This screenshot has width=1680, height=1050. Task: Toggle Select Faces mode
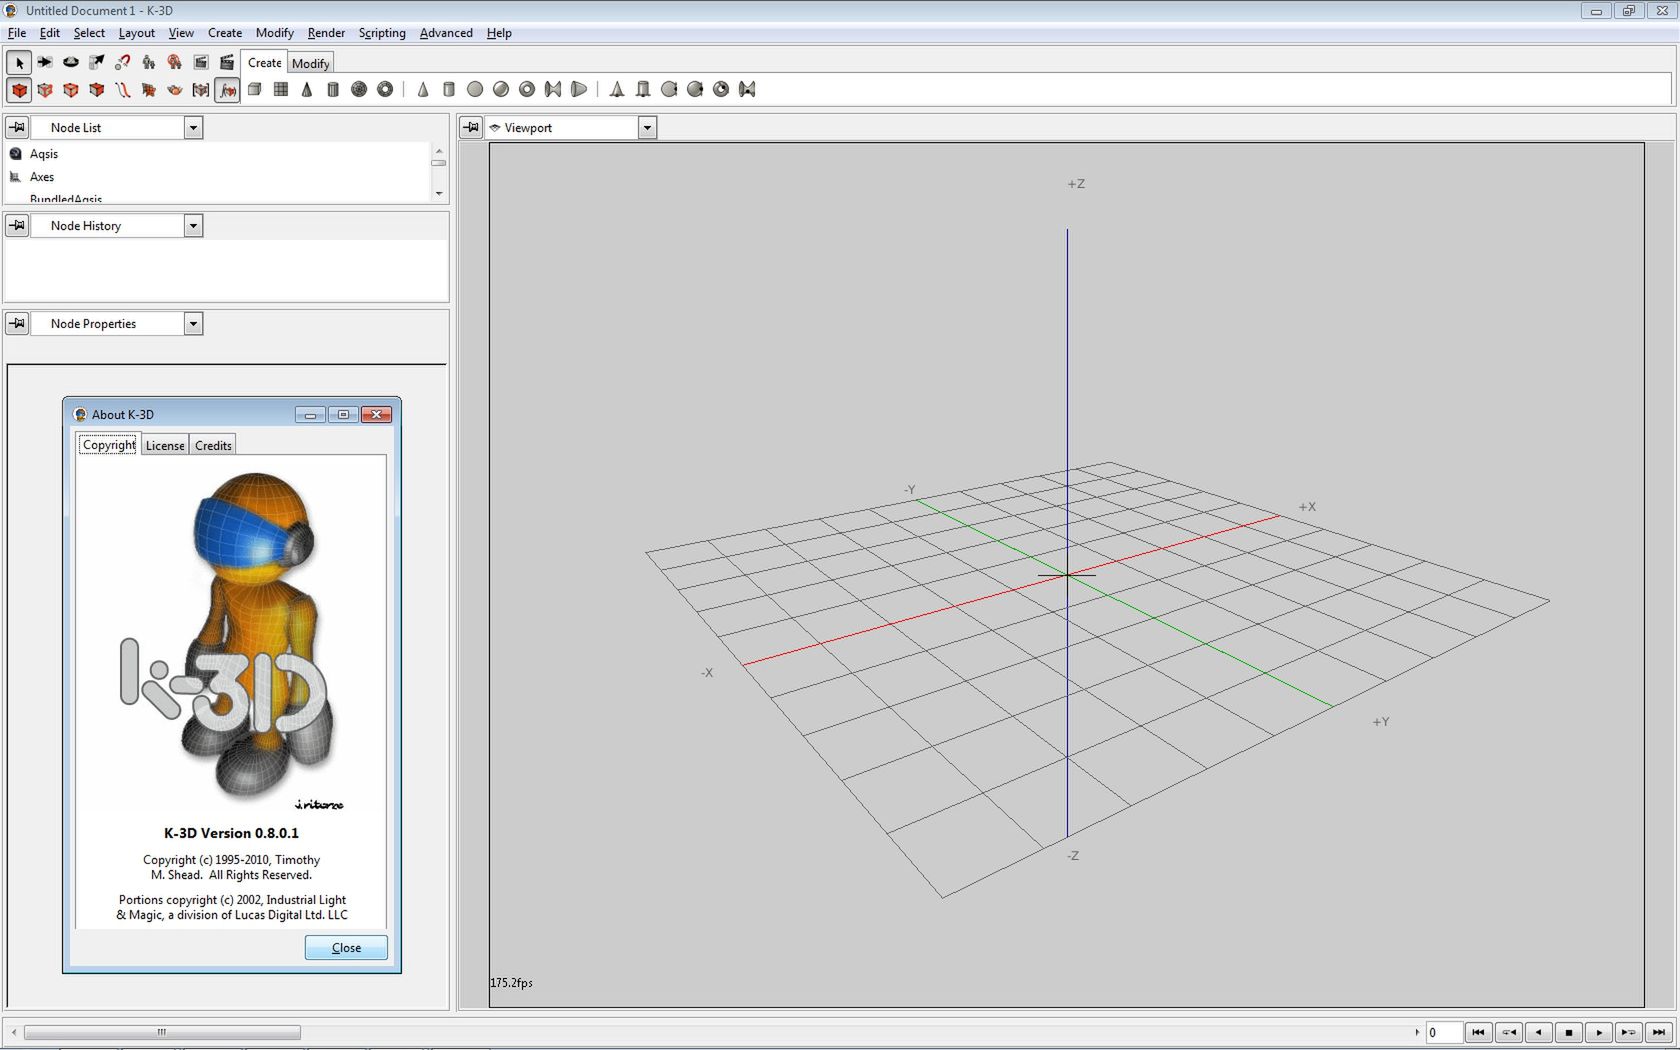[97, 89]
